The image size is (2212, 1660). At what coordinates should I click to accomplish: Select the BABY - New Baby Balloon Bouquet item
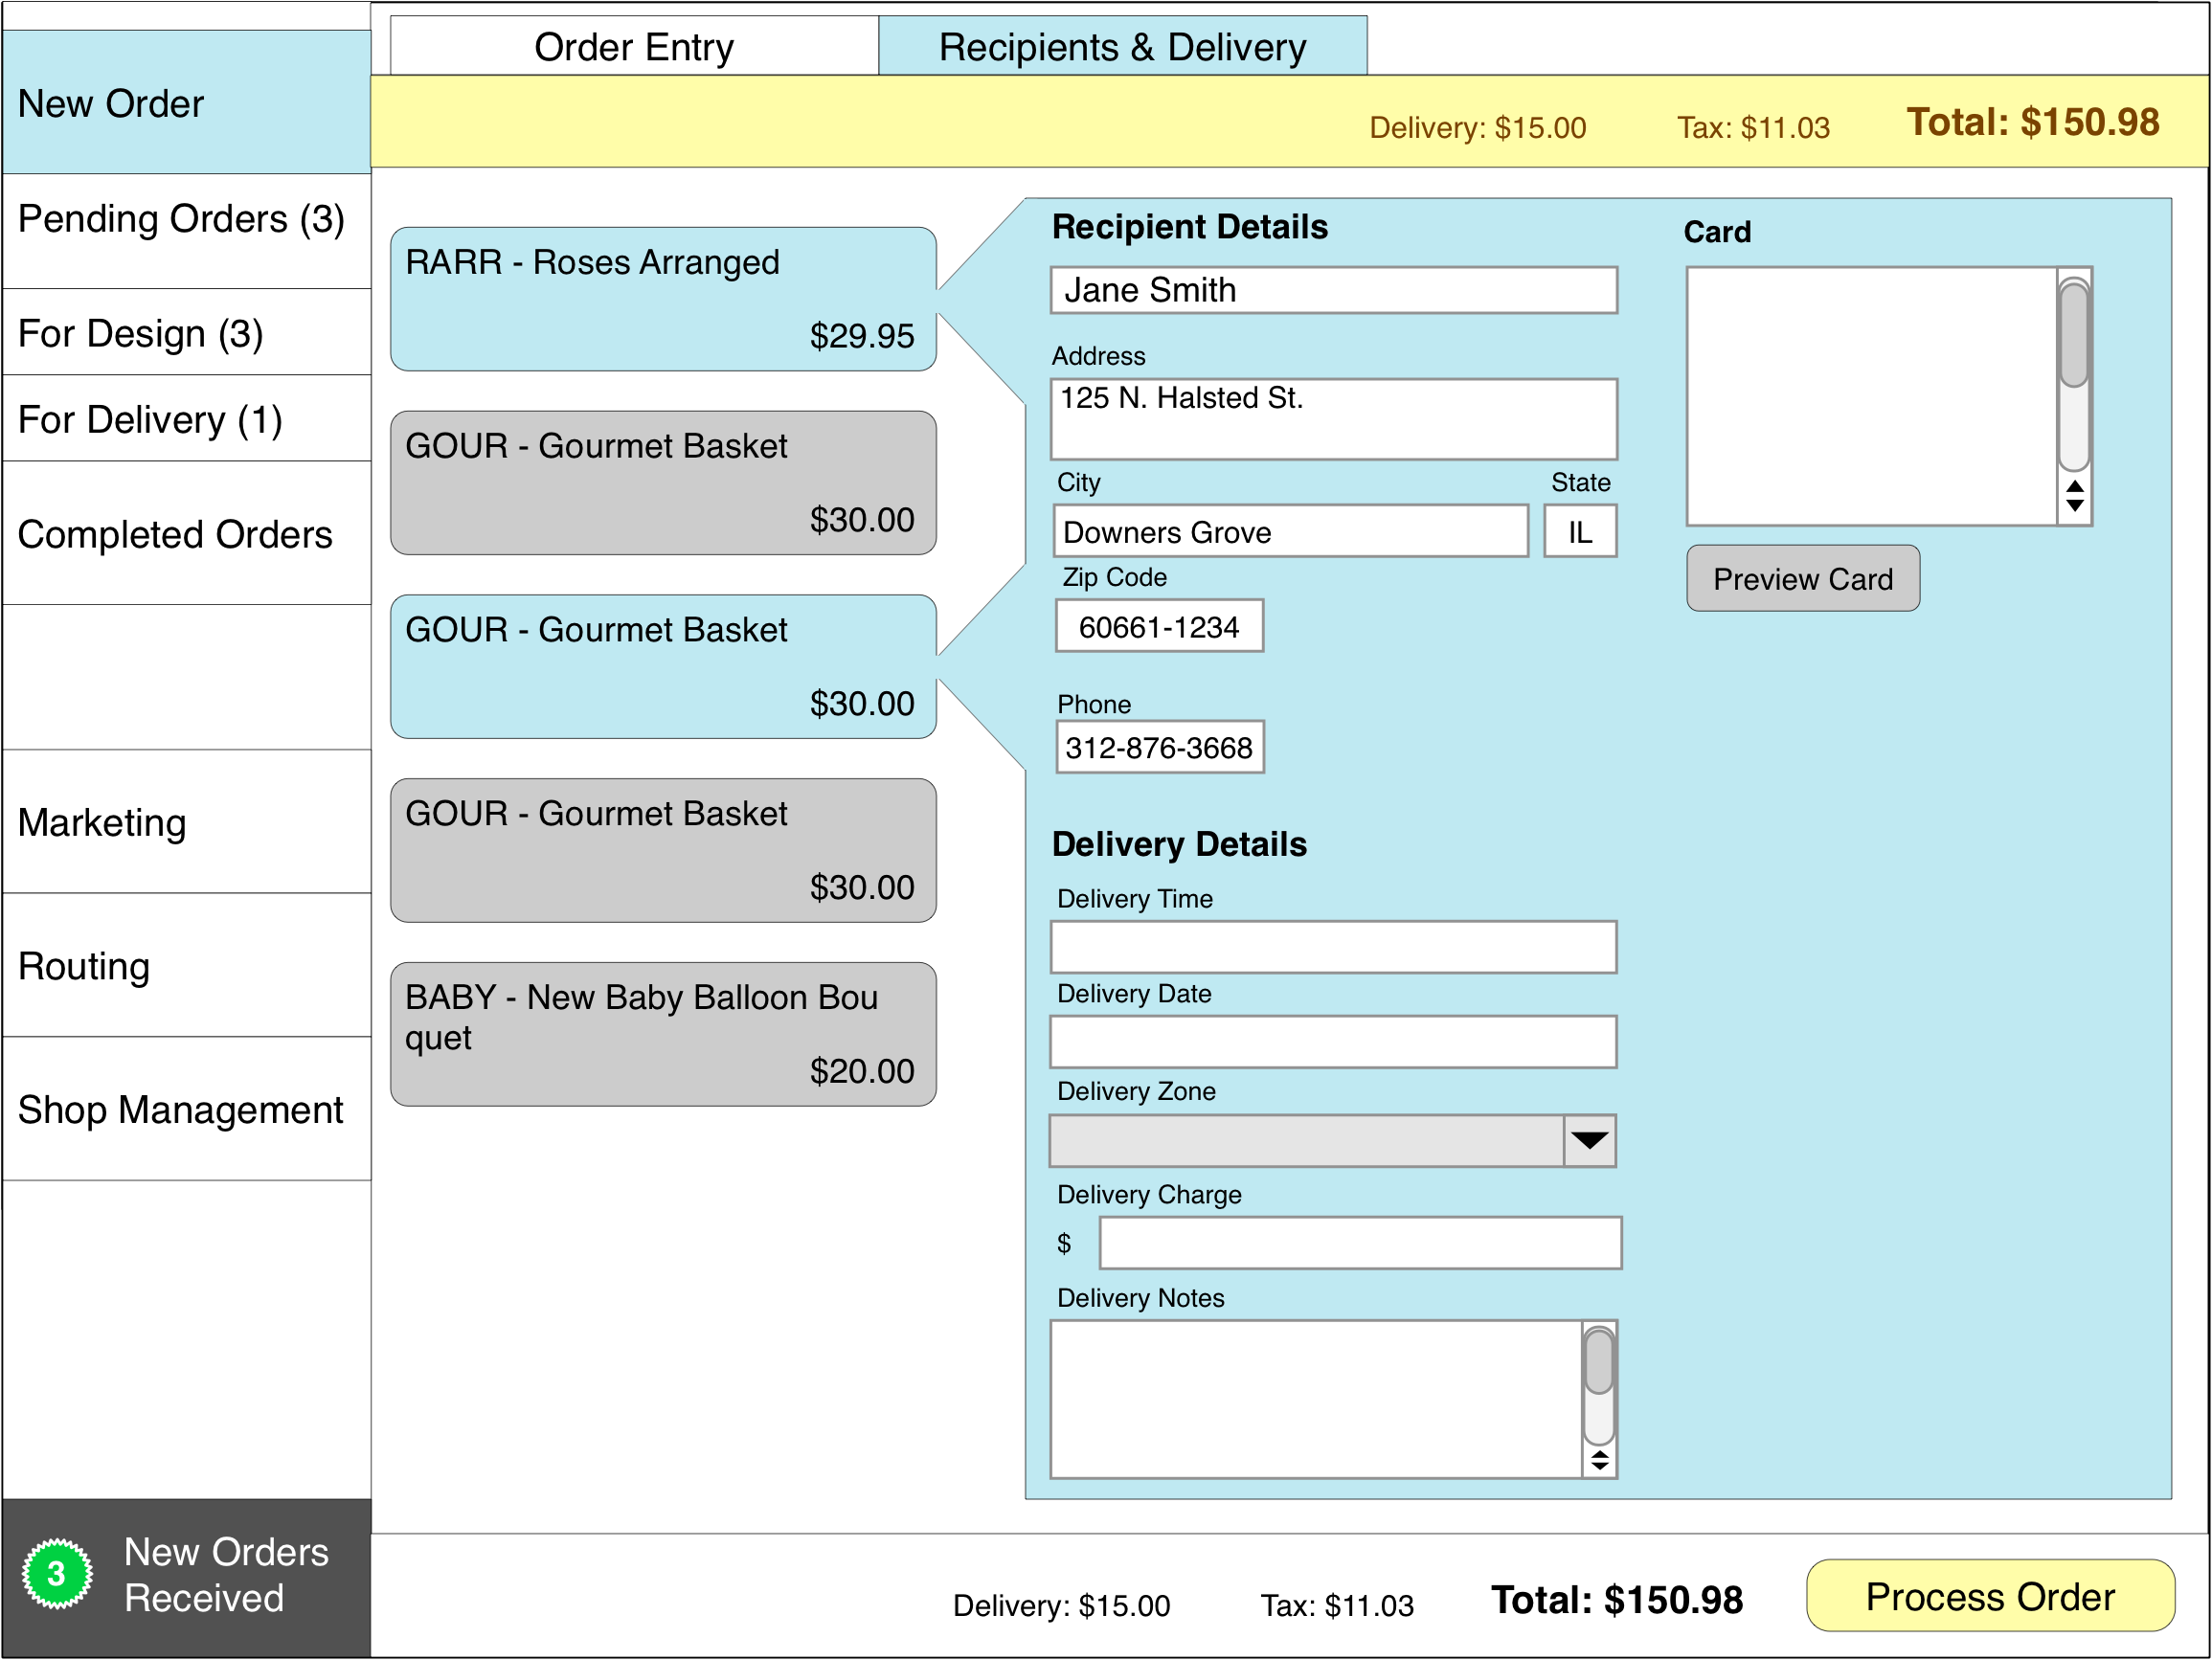tap(660, 1032)
